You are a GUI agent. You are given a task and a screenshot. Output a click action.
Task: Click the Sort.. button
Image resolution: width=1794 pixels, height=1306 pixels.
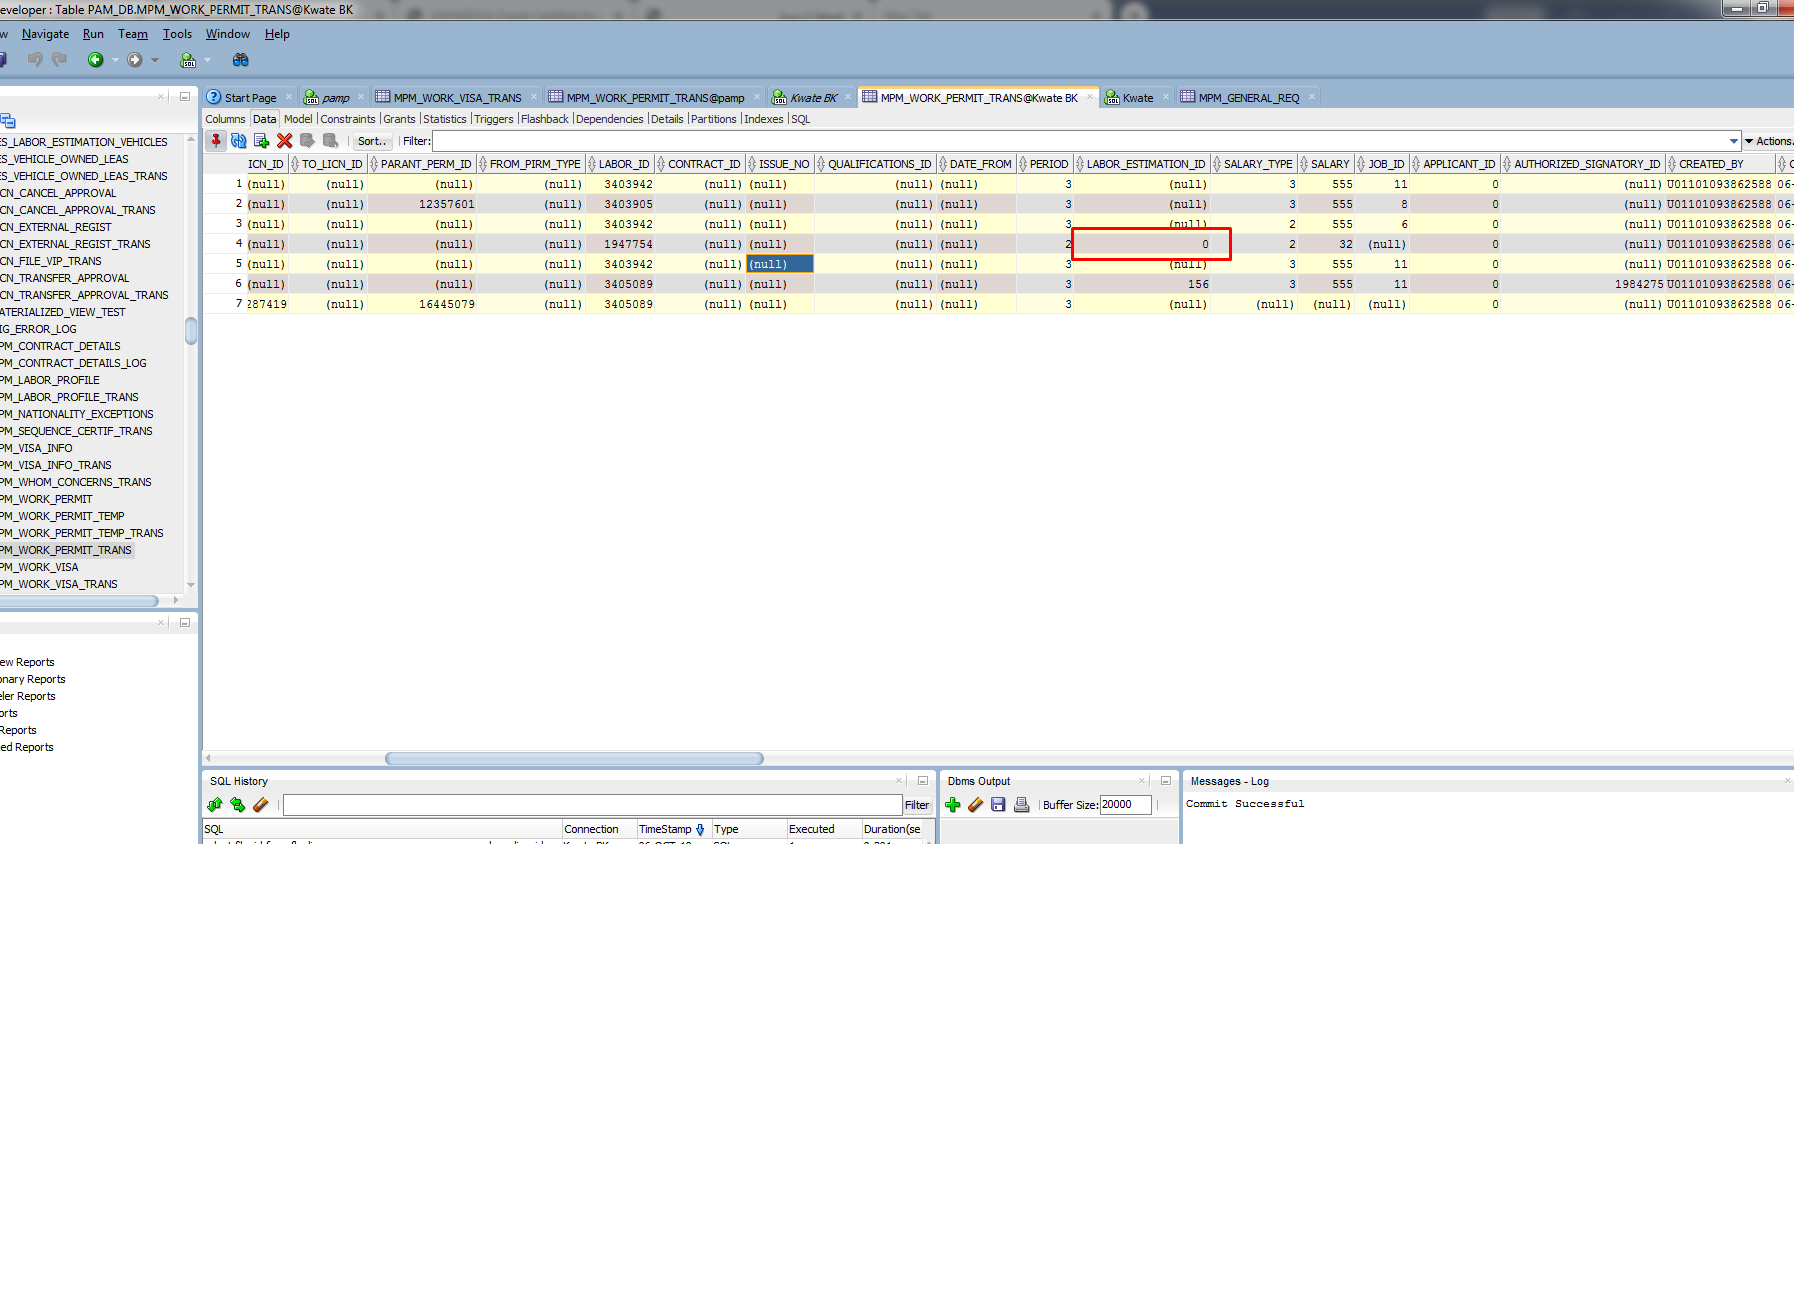coord(371,141)
